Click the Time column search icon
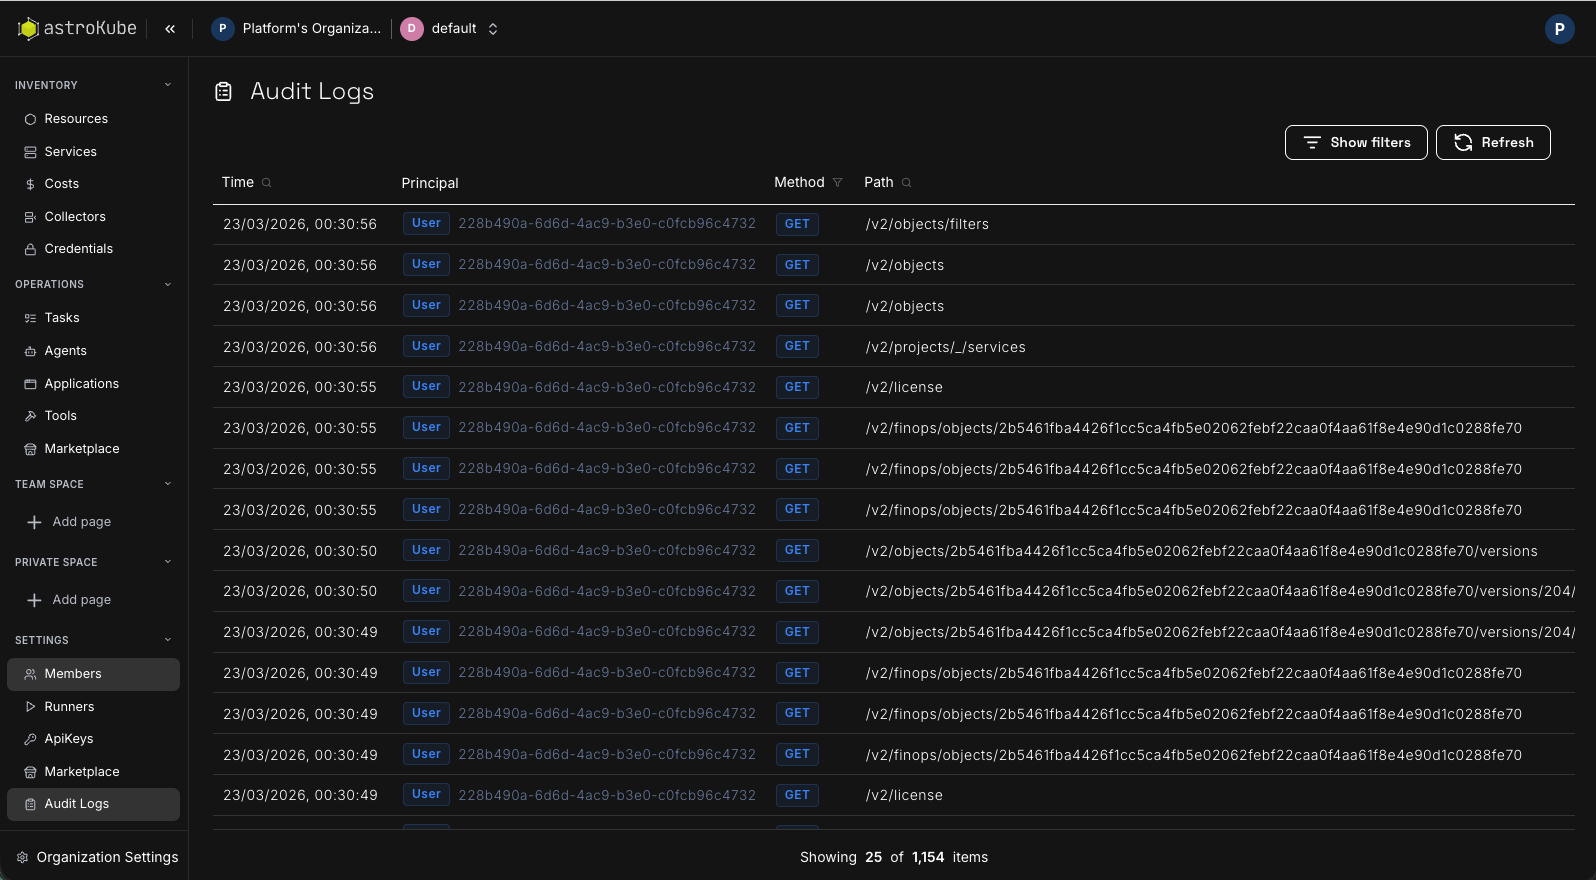This screenshot has height=880, width=1596. pos(267,183)
